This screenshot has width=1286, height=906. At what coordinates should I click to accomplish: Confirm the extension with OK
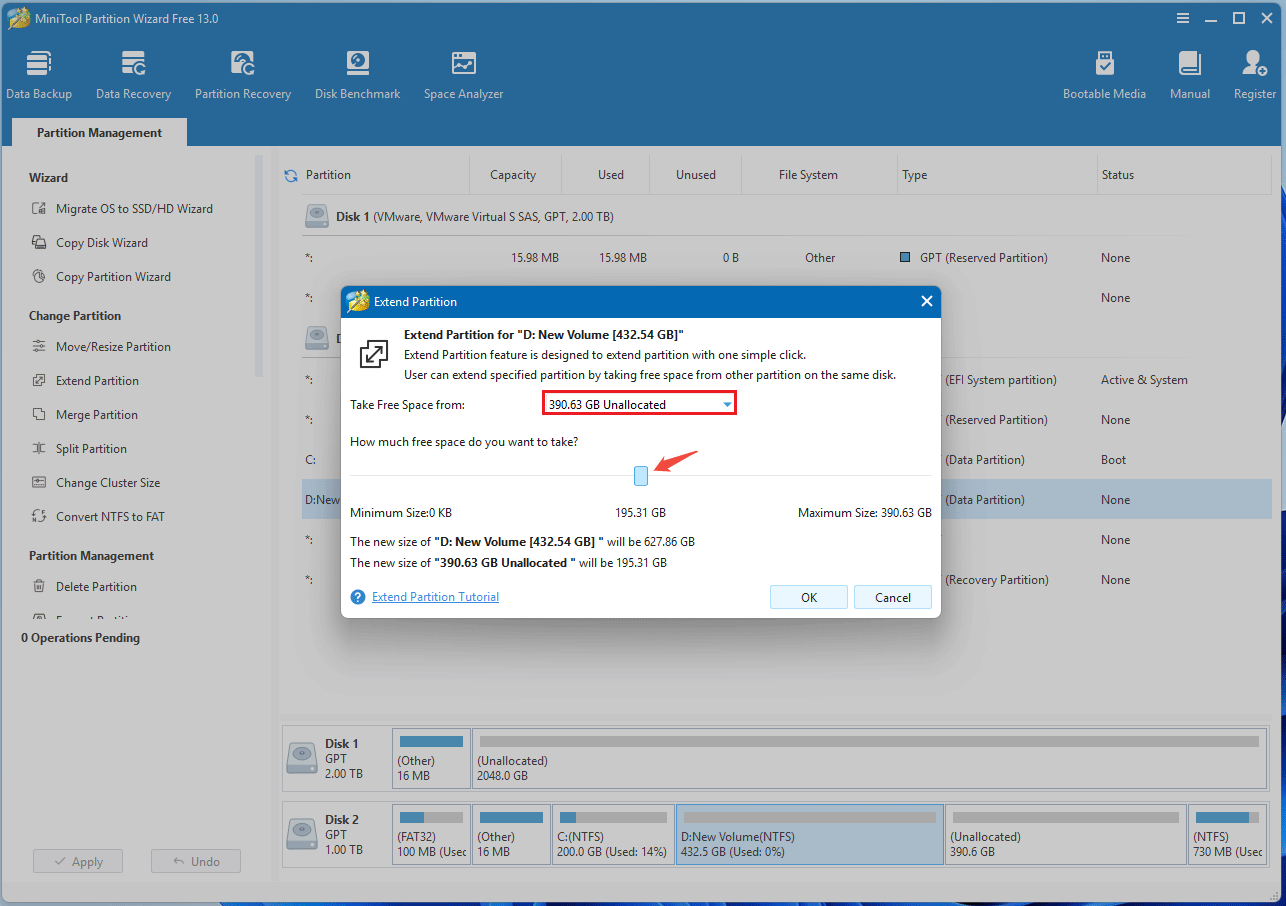pos(809,597)
